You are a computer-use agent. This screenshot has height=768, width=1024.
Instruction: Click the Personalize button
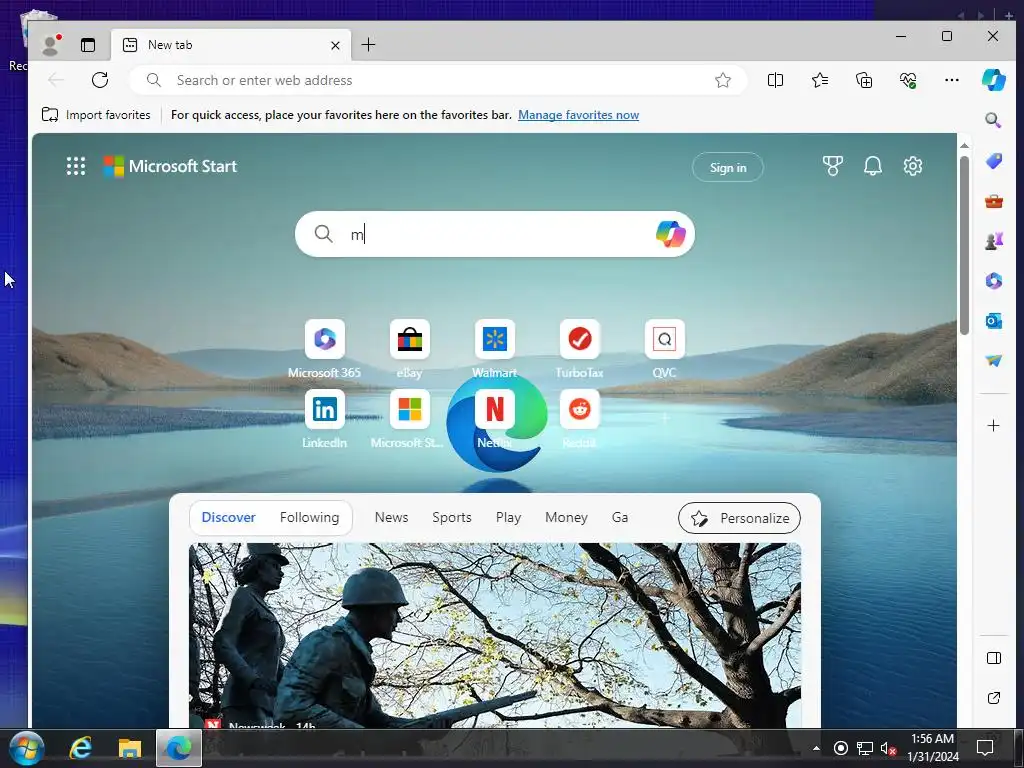click(739, 518)
